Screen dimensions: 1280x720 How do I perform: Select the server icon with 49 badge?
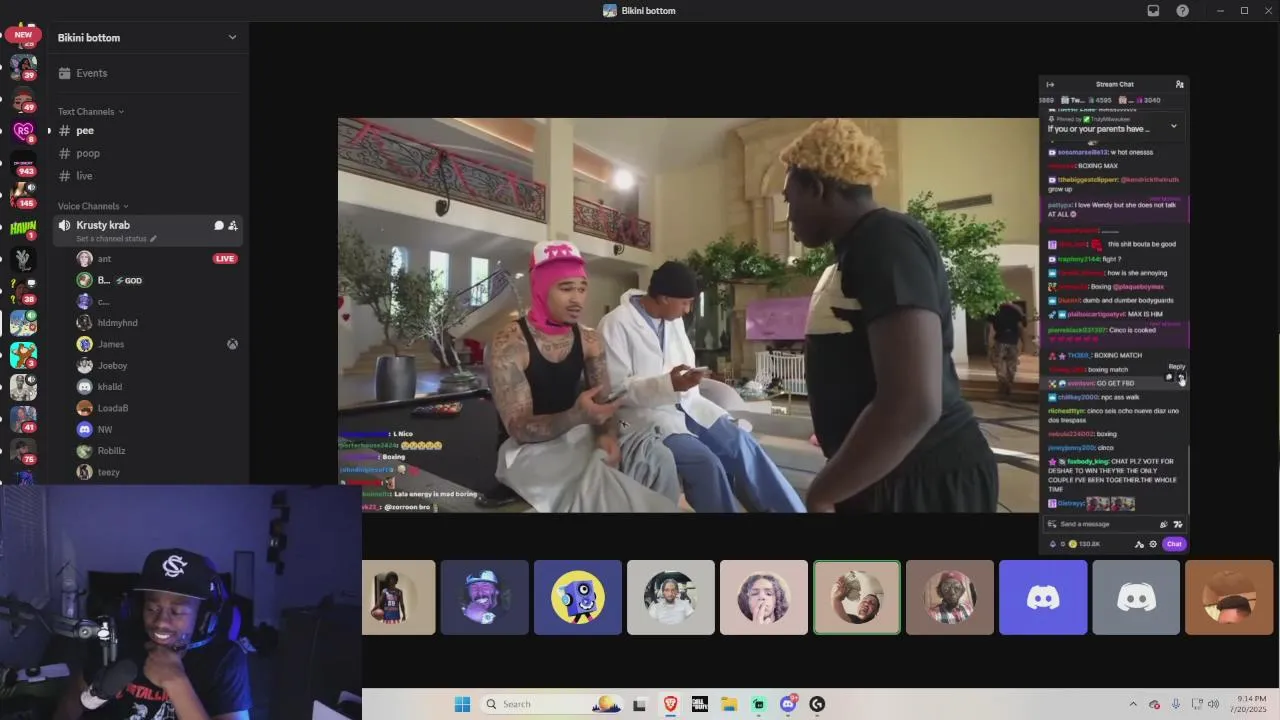pos(23,100)
